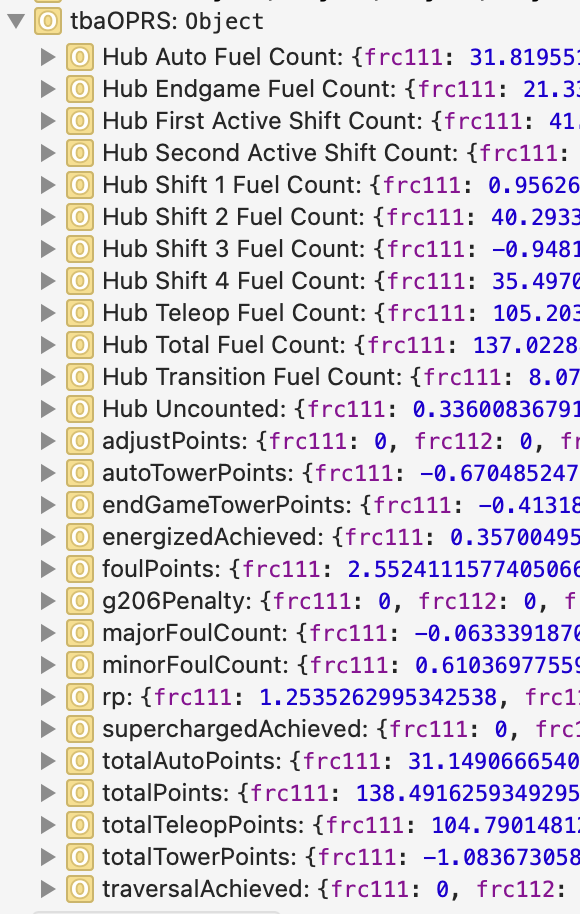Expand the rp object row
This screenshot has height=914, width=580.
[x=48, y=697]
